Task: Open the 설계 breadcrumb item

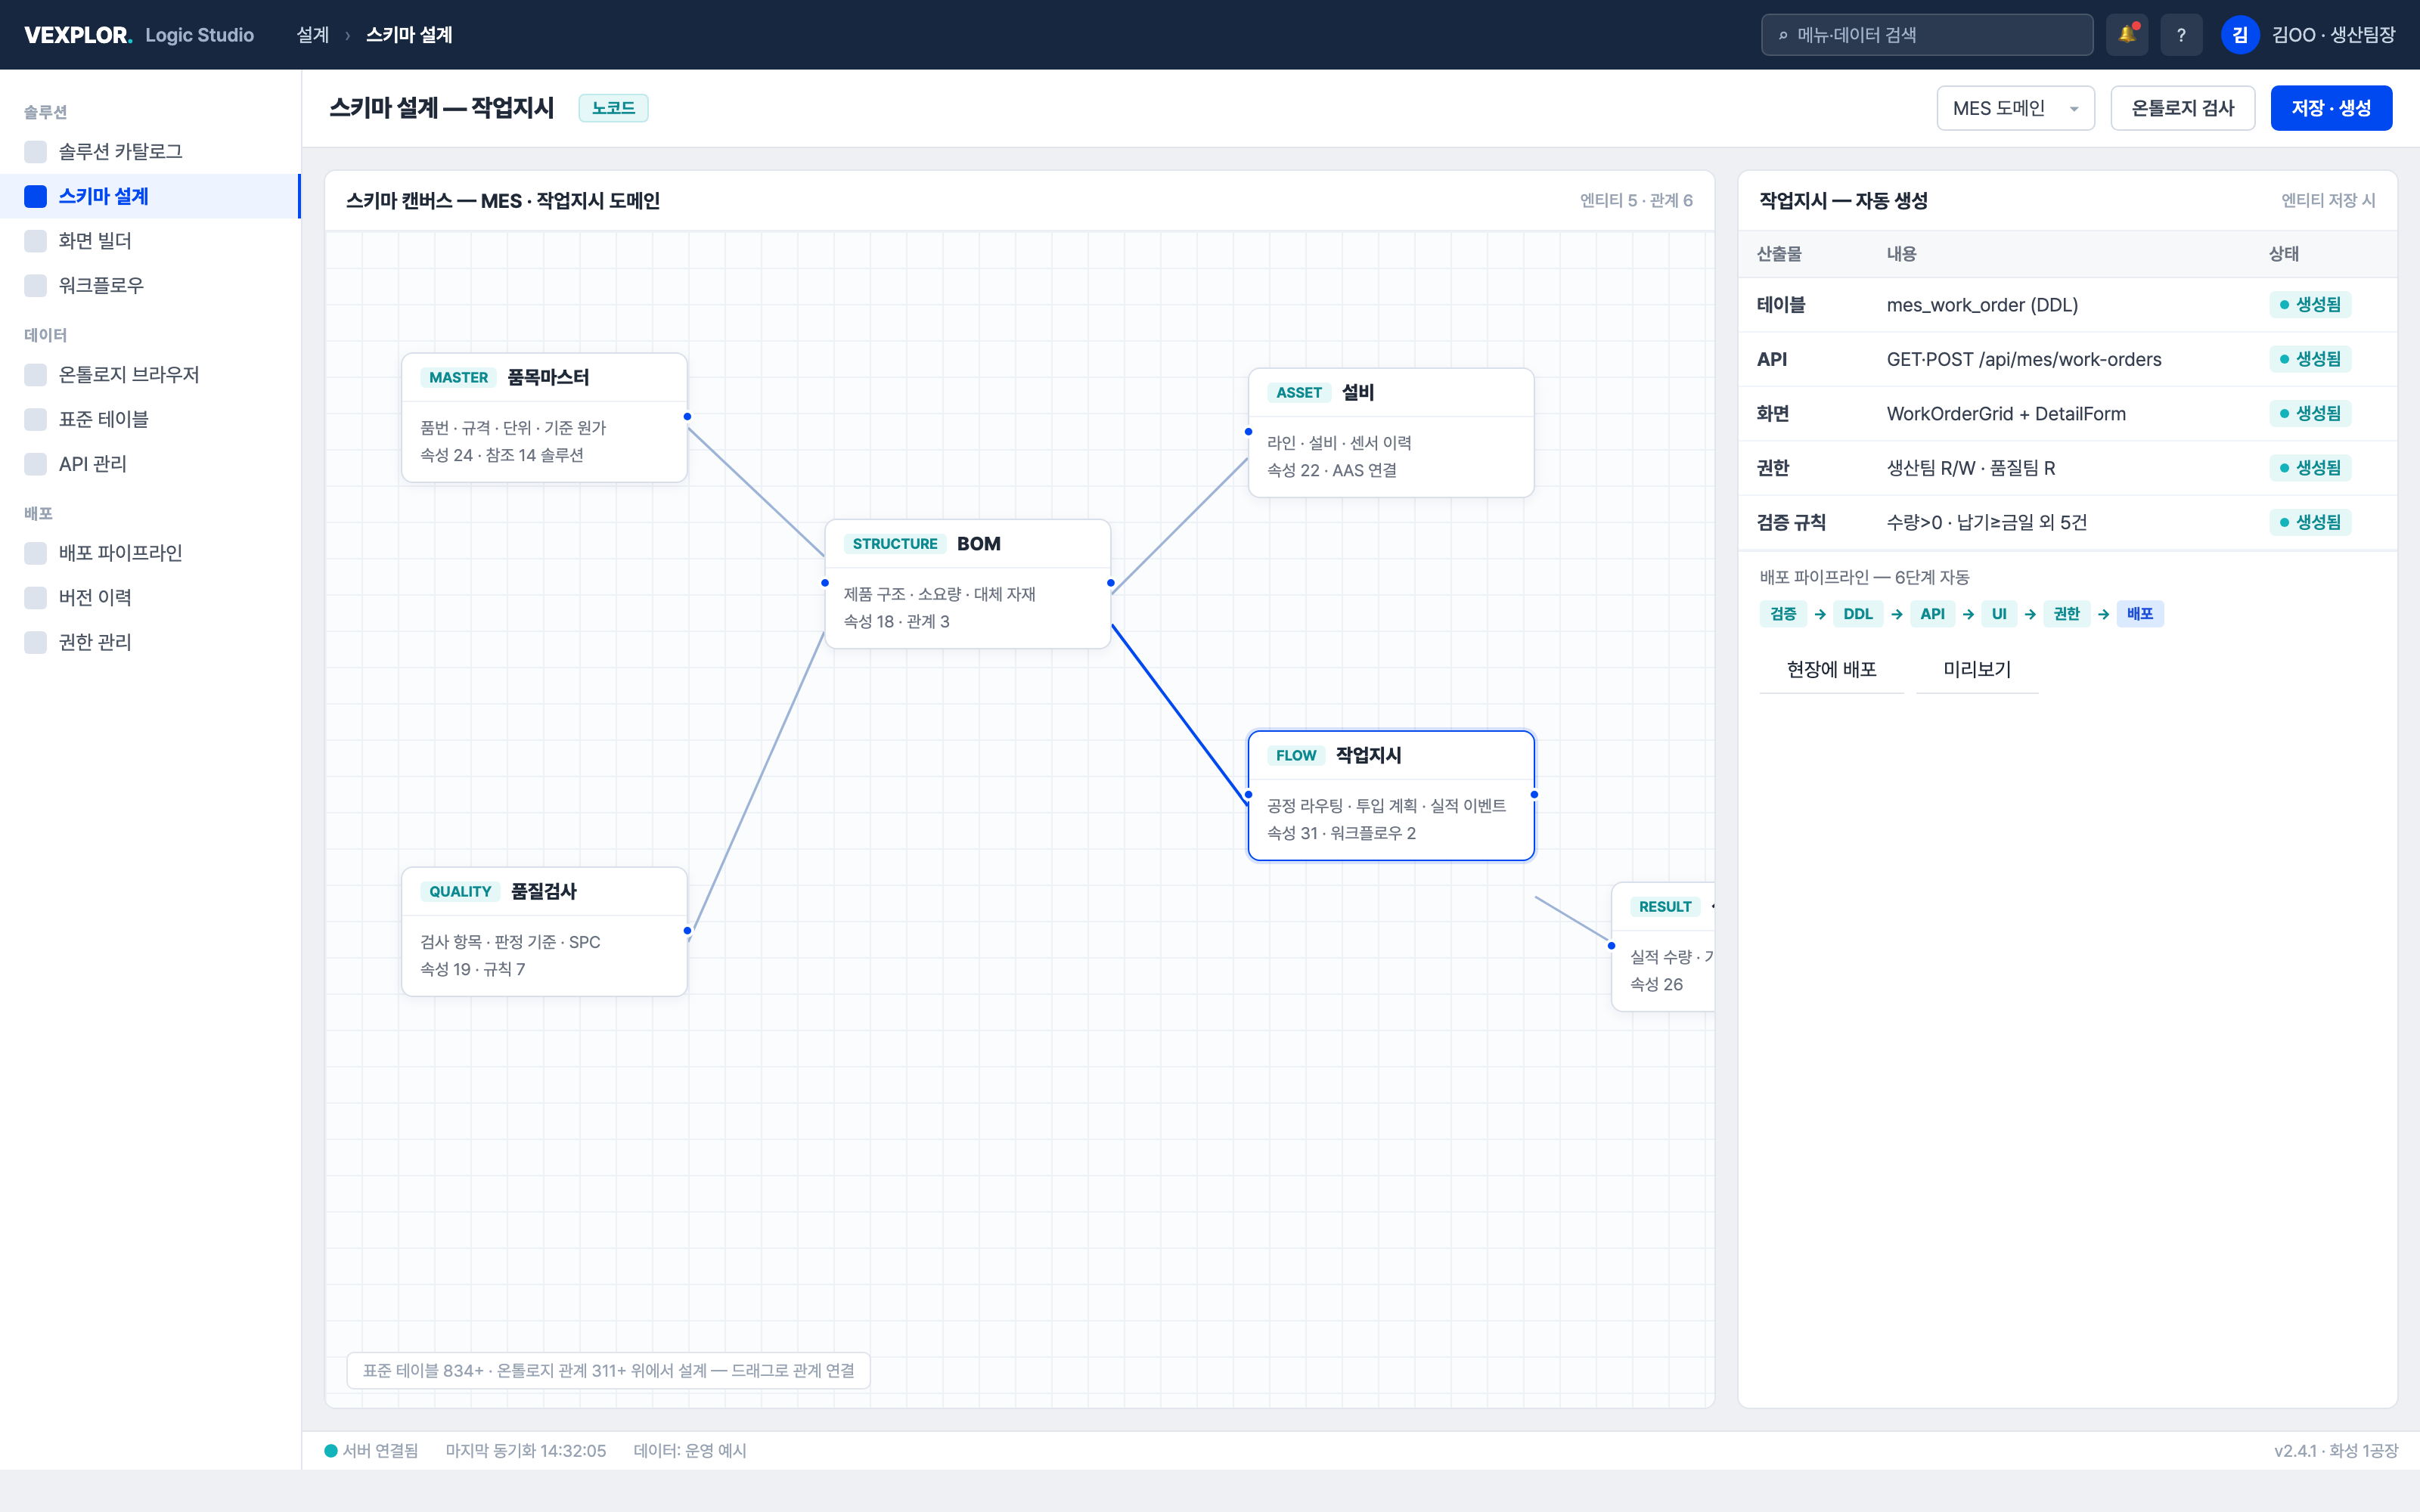Action: coord(313,35)
